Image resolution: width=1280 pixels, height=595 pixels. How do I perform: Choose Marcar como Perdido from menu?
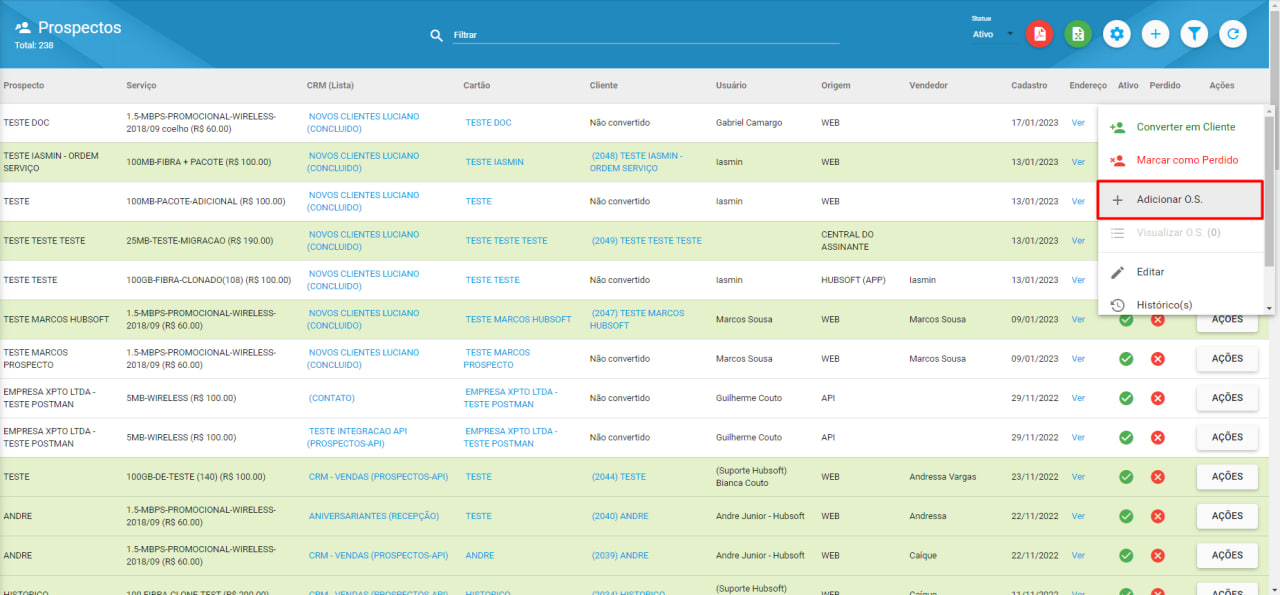coord(1181,160)
